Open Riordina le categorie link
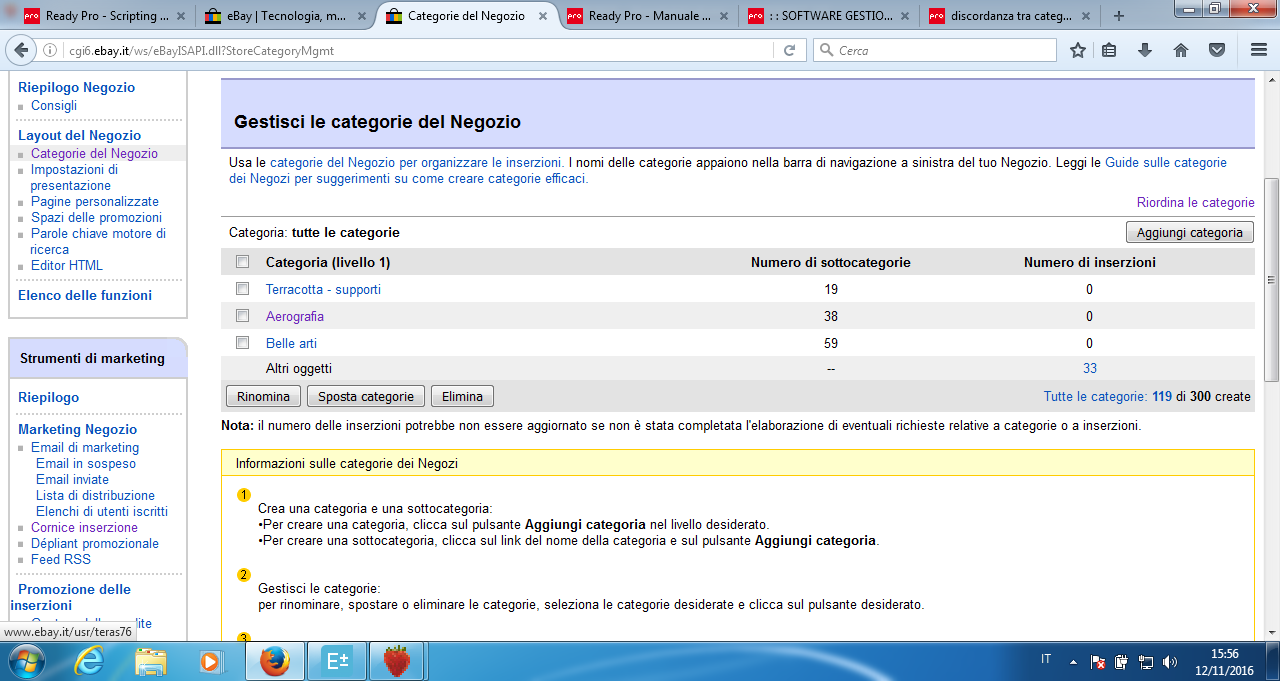 (x=1195, y=202)
